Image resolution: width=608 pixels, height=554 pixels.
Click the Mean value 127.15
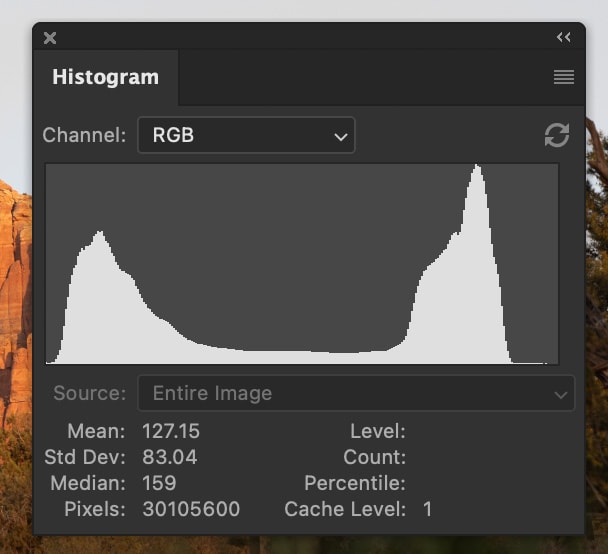pos(170,431)
